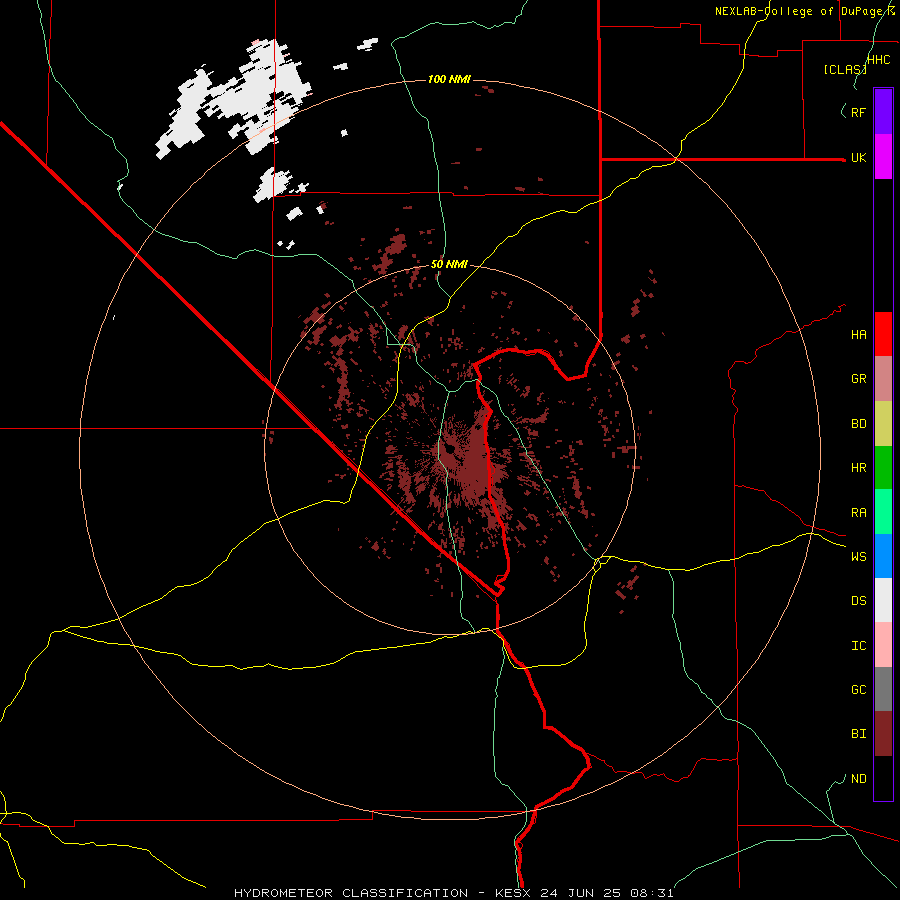Click the HYDROMETEOR CLASSIFICATION title text
Screen dimensions: 900x900
pyautogui.click(x=351, y=893)
